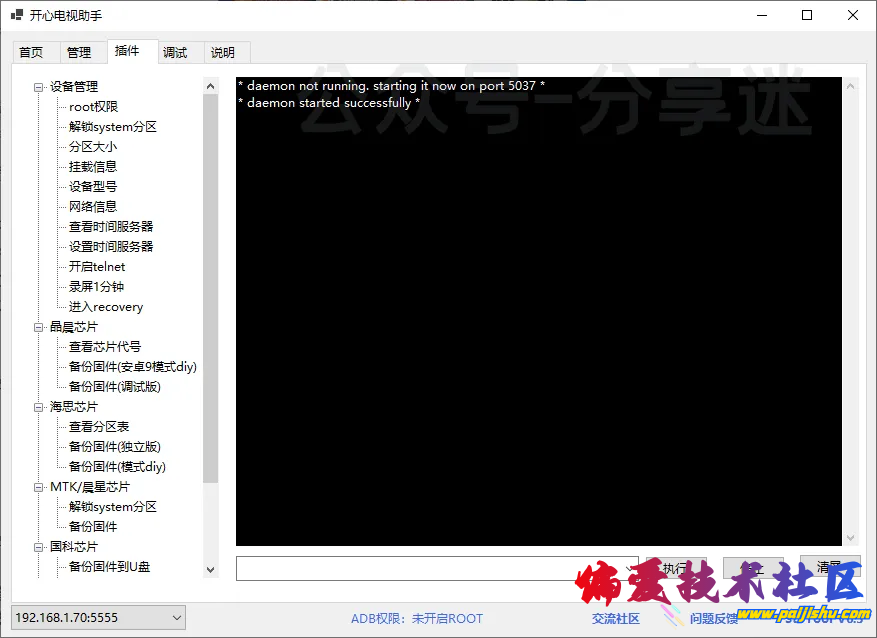Collapse the 晶晨芯片 tree group
Image resolution: width=877 pixels, height=638 pixels.
tap(39, 327)
